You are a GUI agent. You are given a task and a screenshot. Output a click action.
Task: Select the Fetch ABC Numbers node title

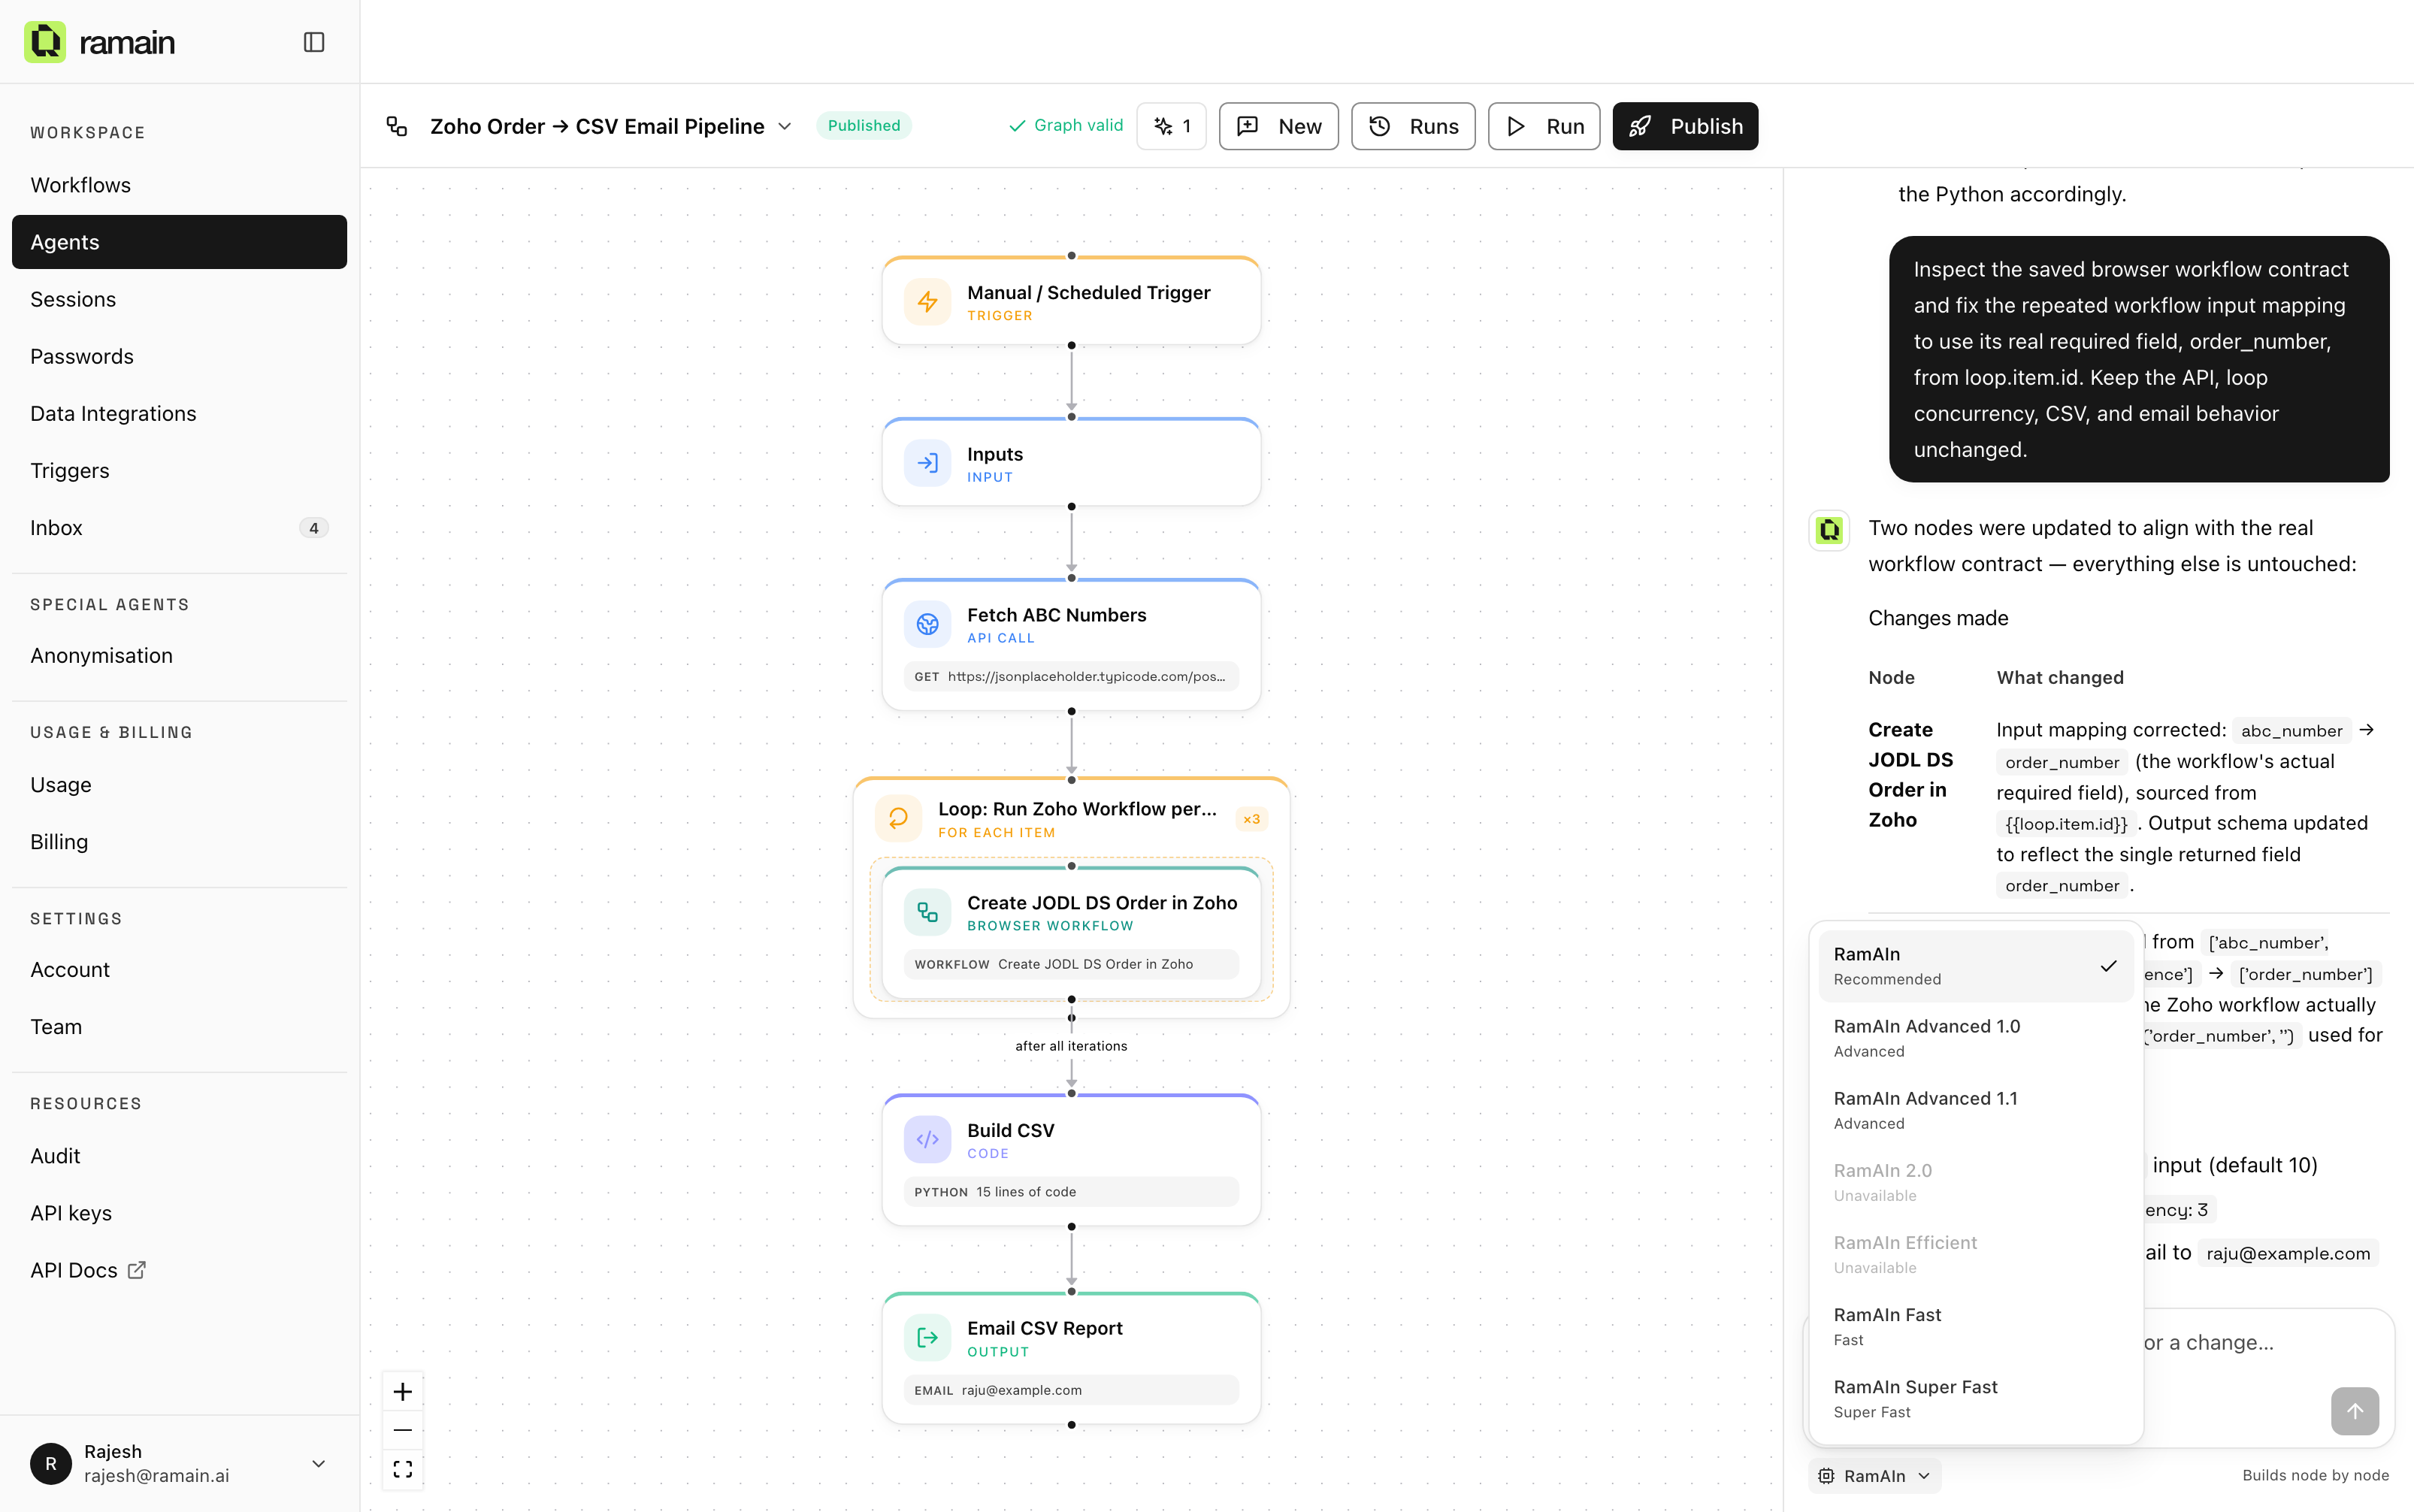point(1056,615)
